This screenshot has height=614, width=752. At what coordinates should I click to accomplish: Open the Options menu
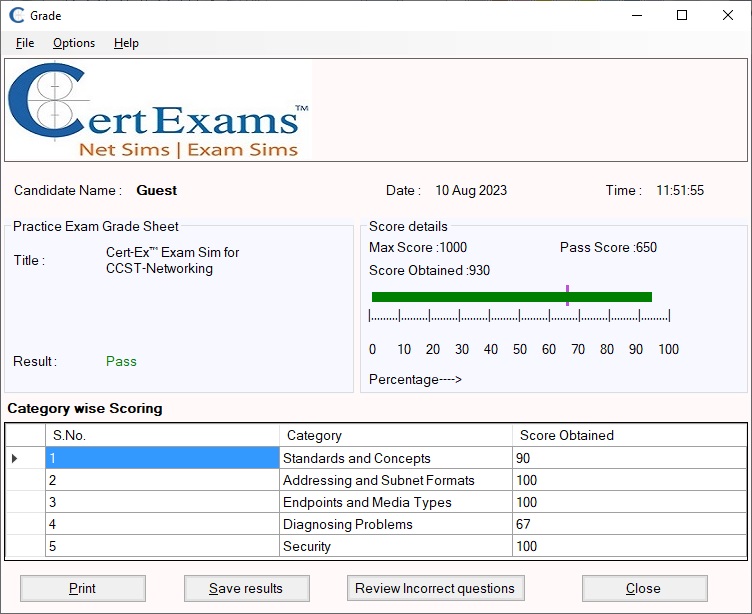pos(74,43)
